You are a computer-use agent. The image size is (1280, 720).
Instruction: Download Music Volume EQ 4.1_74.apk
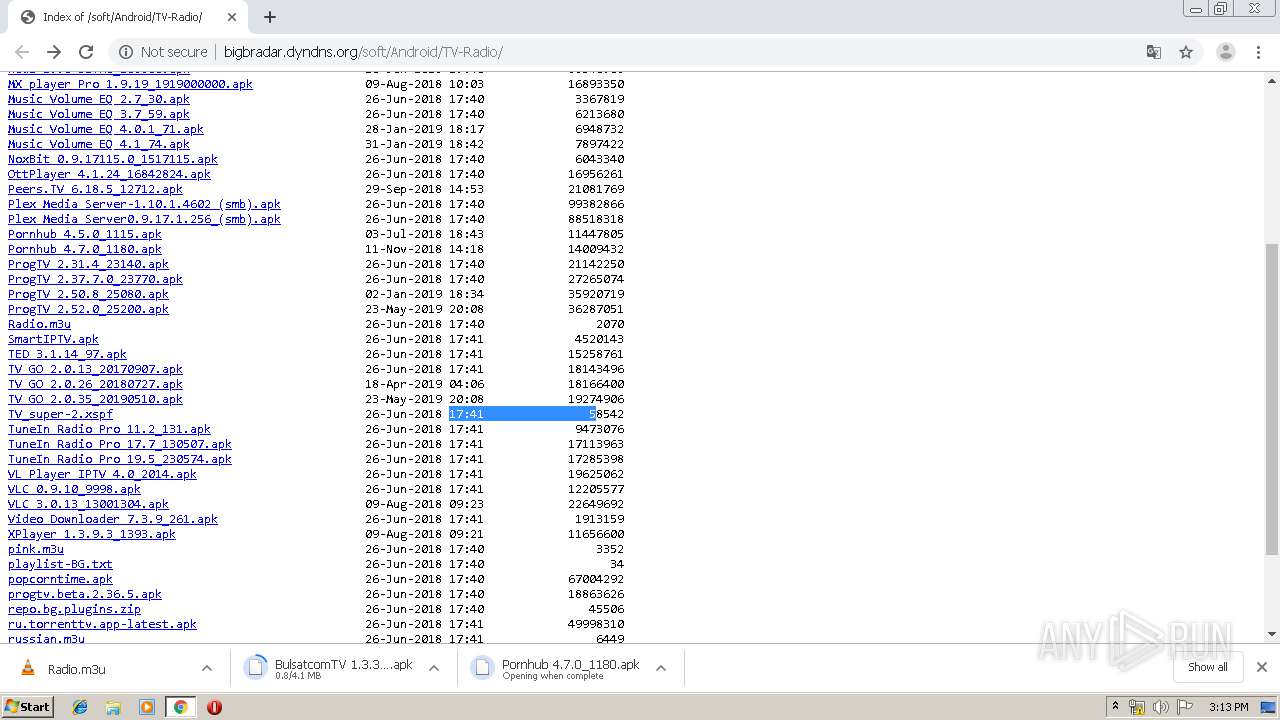[99, 144]
